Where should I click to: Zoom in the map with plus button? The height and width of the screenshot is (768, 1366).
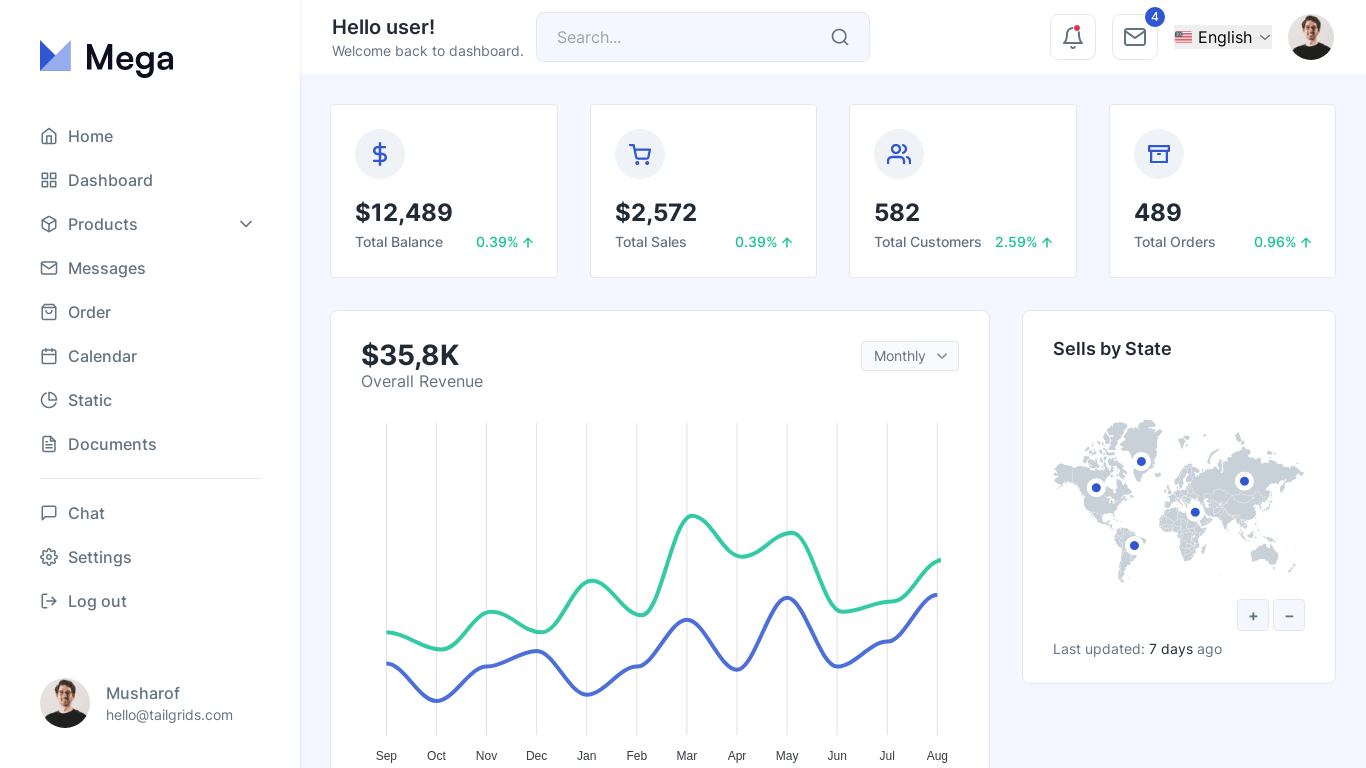(x=1253, y=615)
